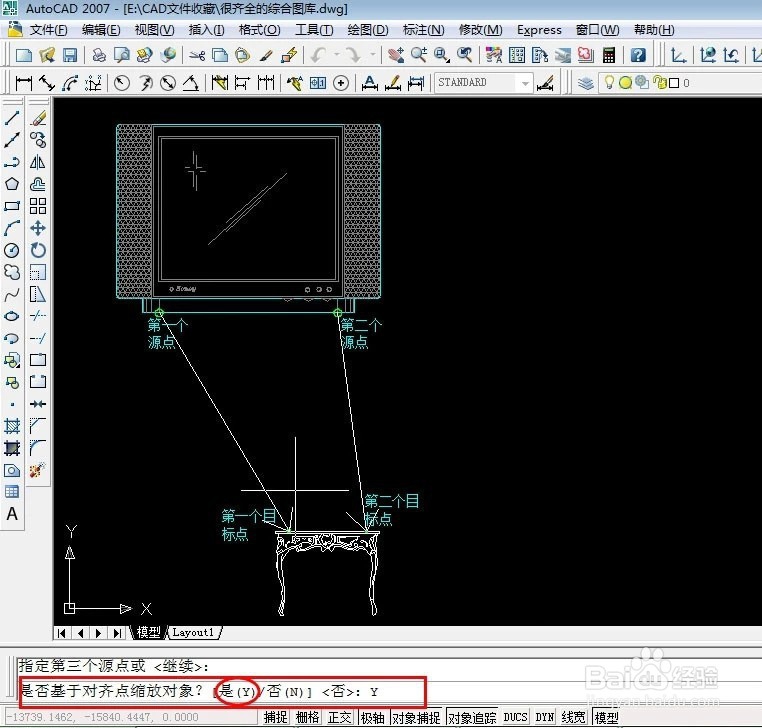This screenshot has width=762, height=728.
Task: Click the Pan realtime hand icon
Action: click(396, 55)
